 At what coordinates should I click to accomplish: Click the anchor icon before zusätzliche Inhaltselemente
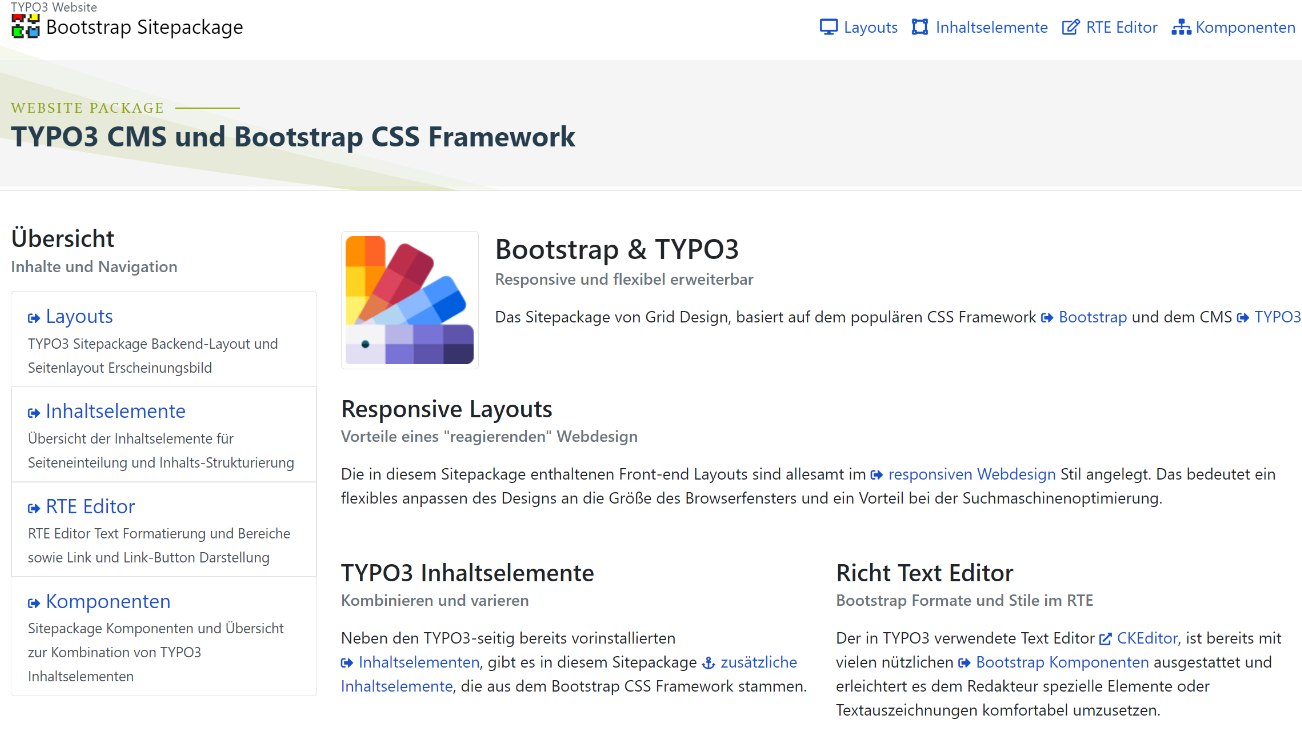pos(709,662)
